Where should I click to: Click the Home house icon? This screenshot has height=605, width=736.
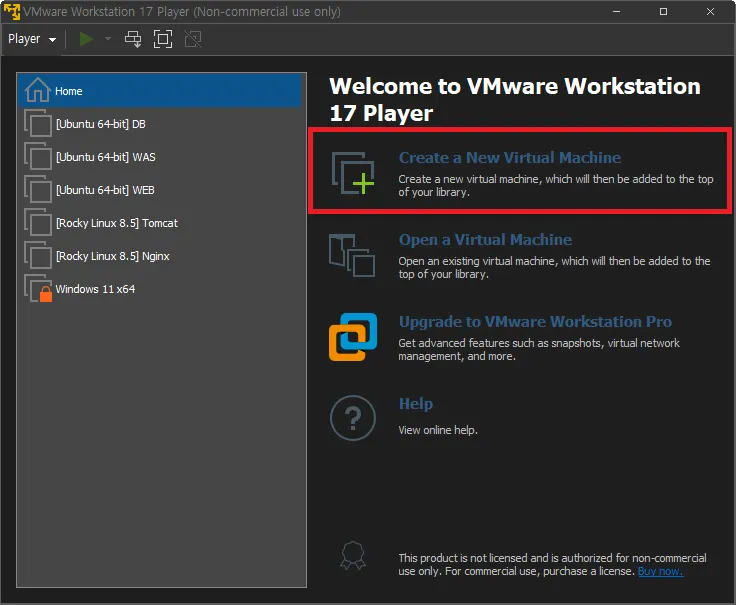(38, 90)
